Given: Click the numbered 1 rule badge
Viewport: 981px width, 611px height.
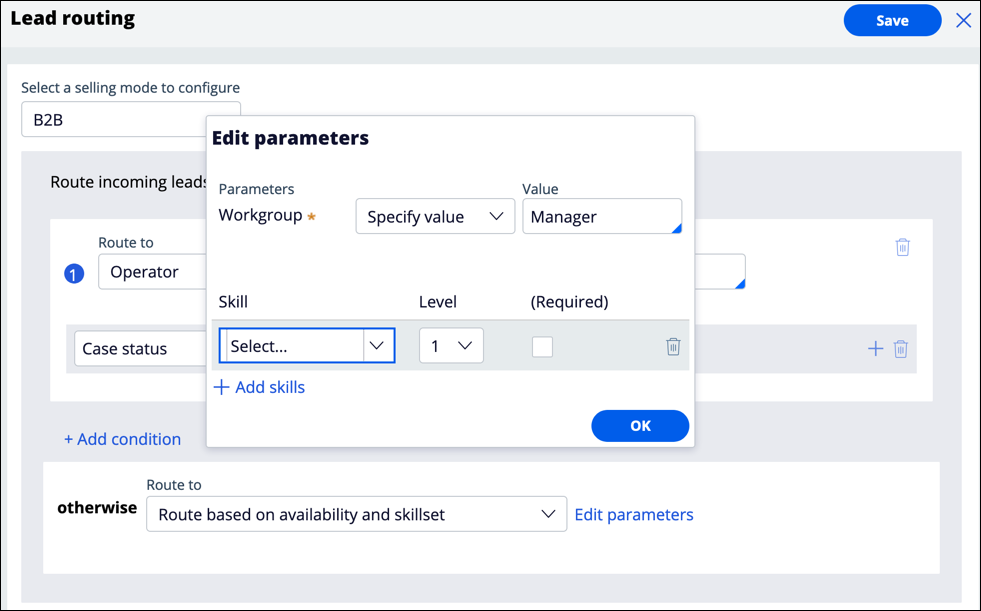Looking at the screenshot, I should point(74,273).
